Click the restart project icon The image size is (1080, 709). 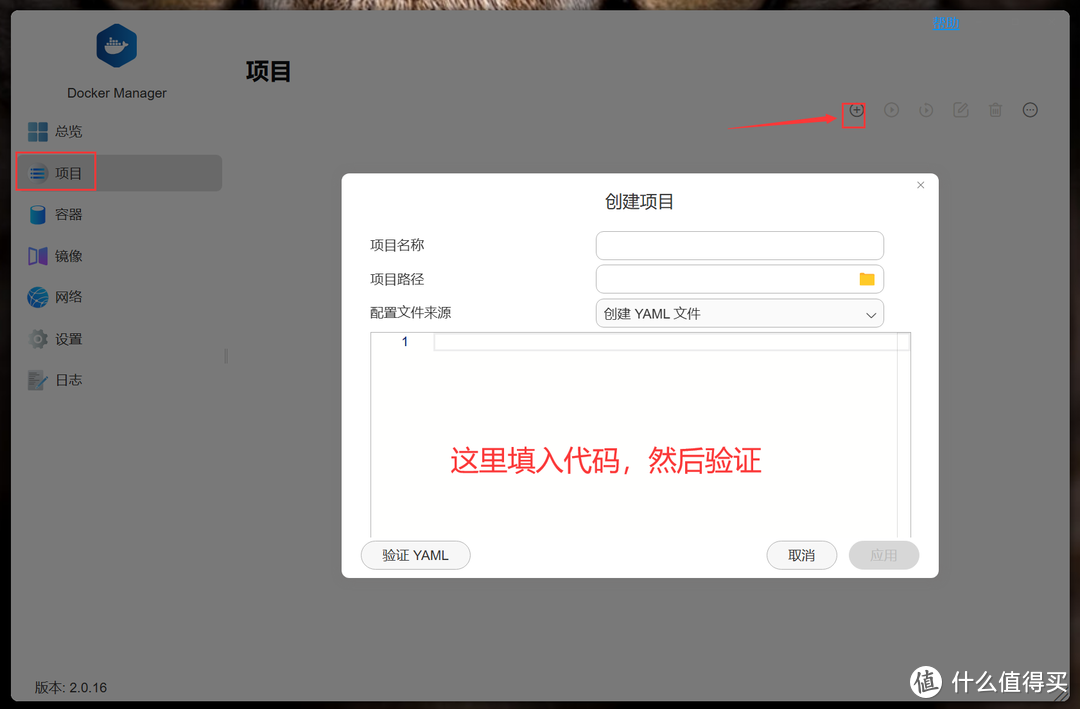pyautogui.click(x=926, y=110)
